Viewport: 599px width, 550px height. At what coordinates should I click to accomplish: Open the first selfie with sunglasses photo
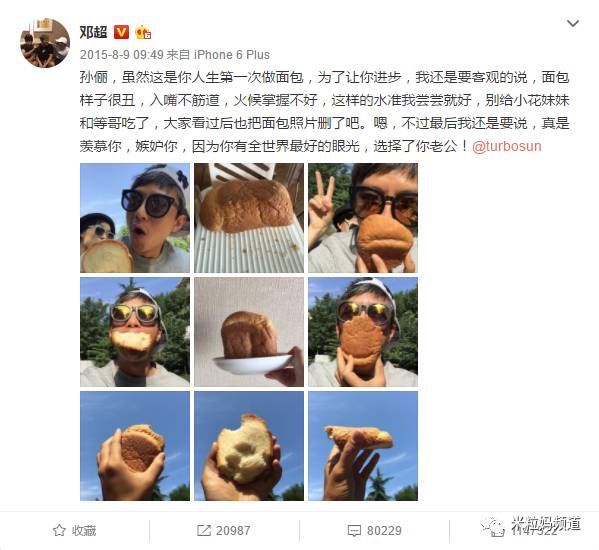[x=135, y=218]
